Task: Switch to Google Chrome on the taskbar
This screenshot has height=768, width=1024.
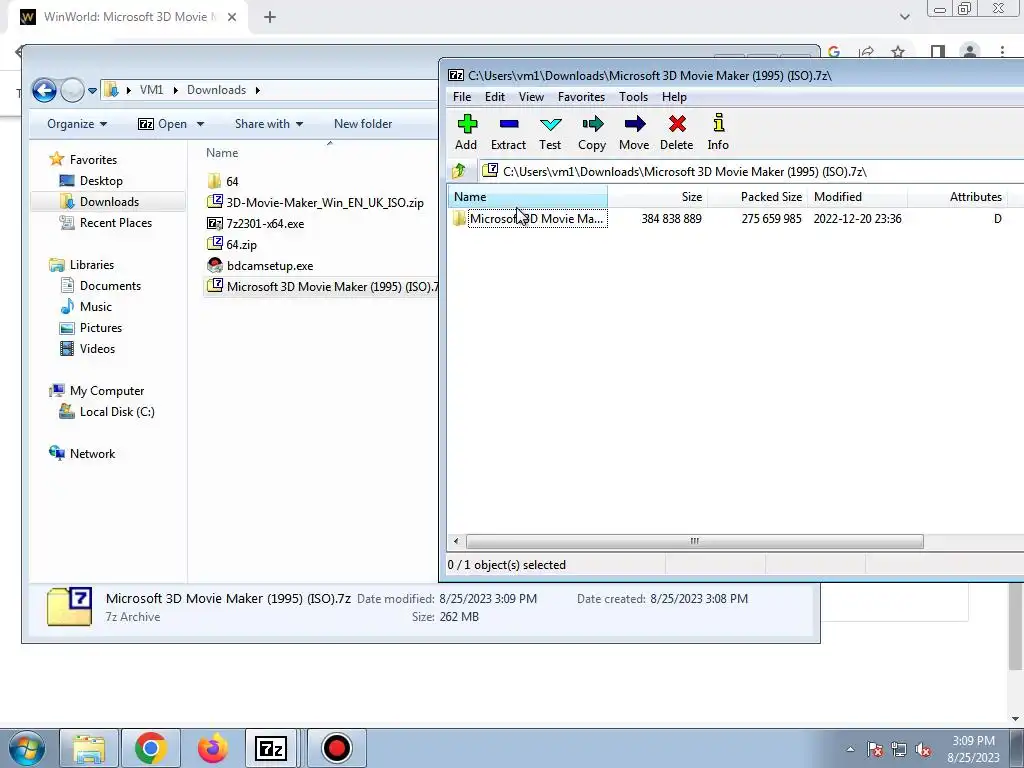Action: pos(151,748)
